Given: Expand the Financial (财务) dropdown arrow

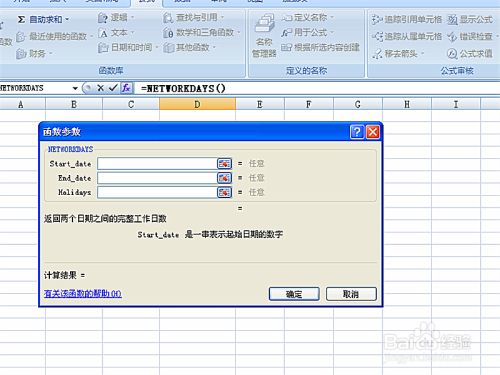Looking at the screenshot, I should pos(51,53).
